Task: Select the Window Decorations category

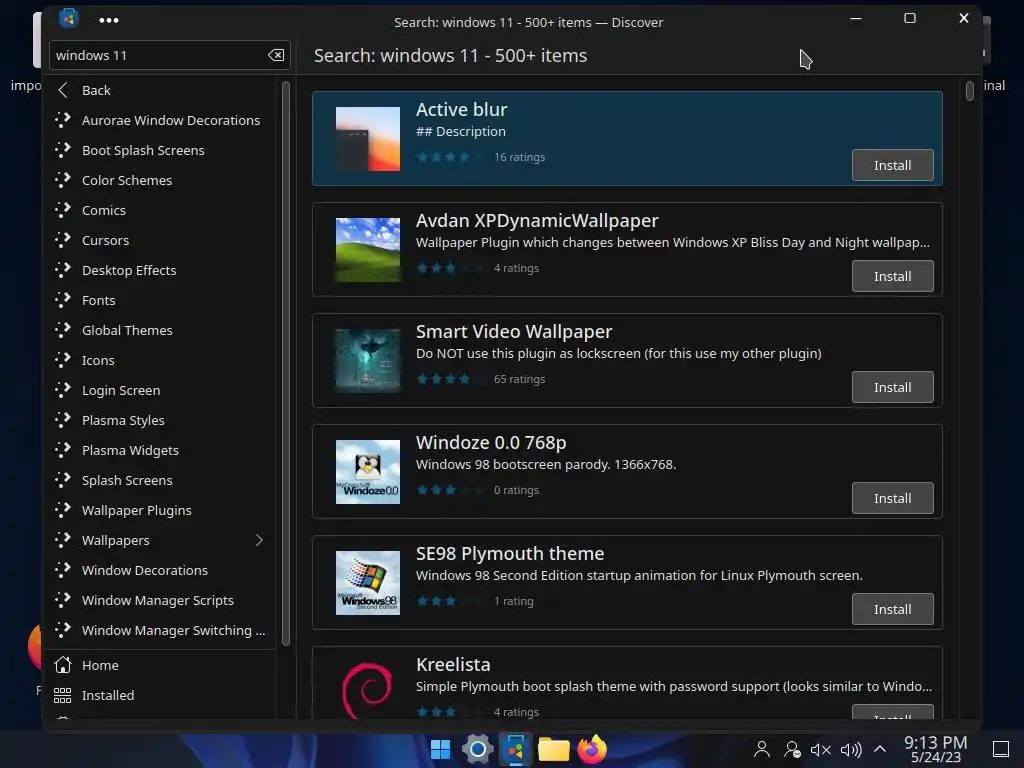Action: (x=161, y=571)
